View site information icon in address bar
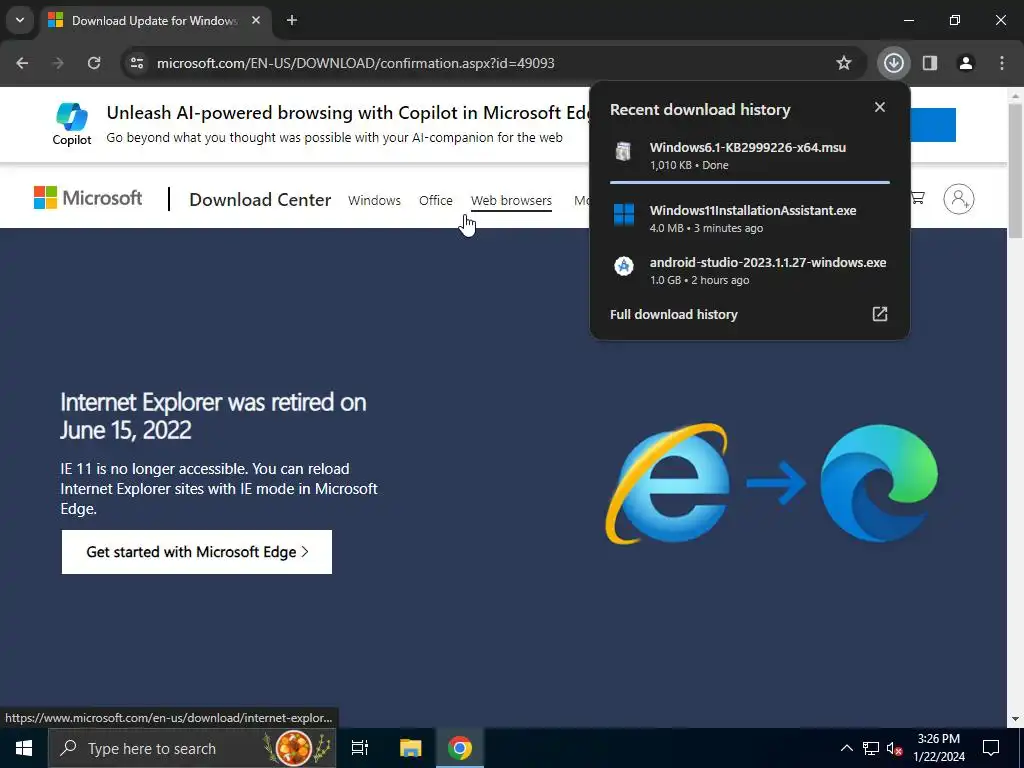Image resolution: width=1024 pixels, height=768 pixels. click(136, 63)
